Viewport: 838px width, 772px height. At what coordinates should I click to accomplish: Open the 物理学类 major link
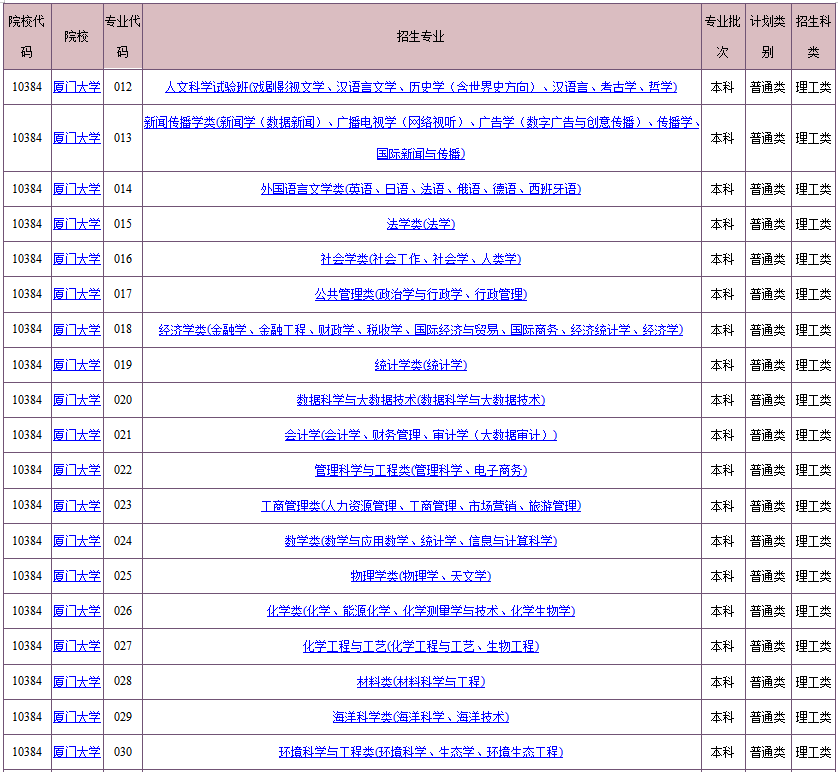[x=421, y=576]
